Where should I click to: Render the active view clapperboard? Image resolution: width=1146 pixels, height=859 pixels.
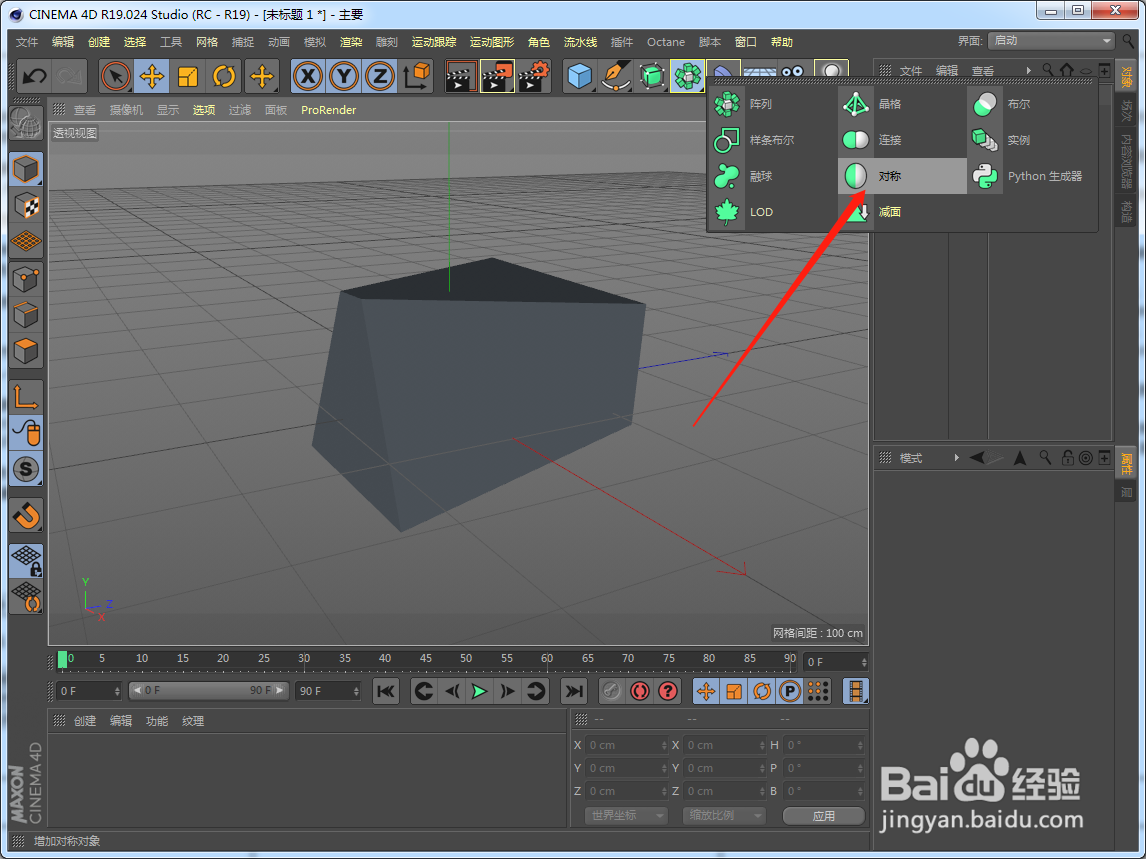tap(461, 76)
